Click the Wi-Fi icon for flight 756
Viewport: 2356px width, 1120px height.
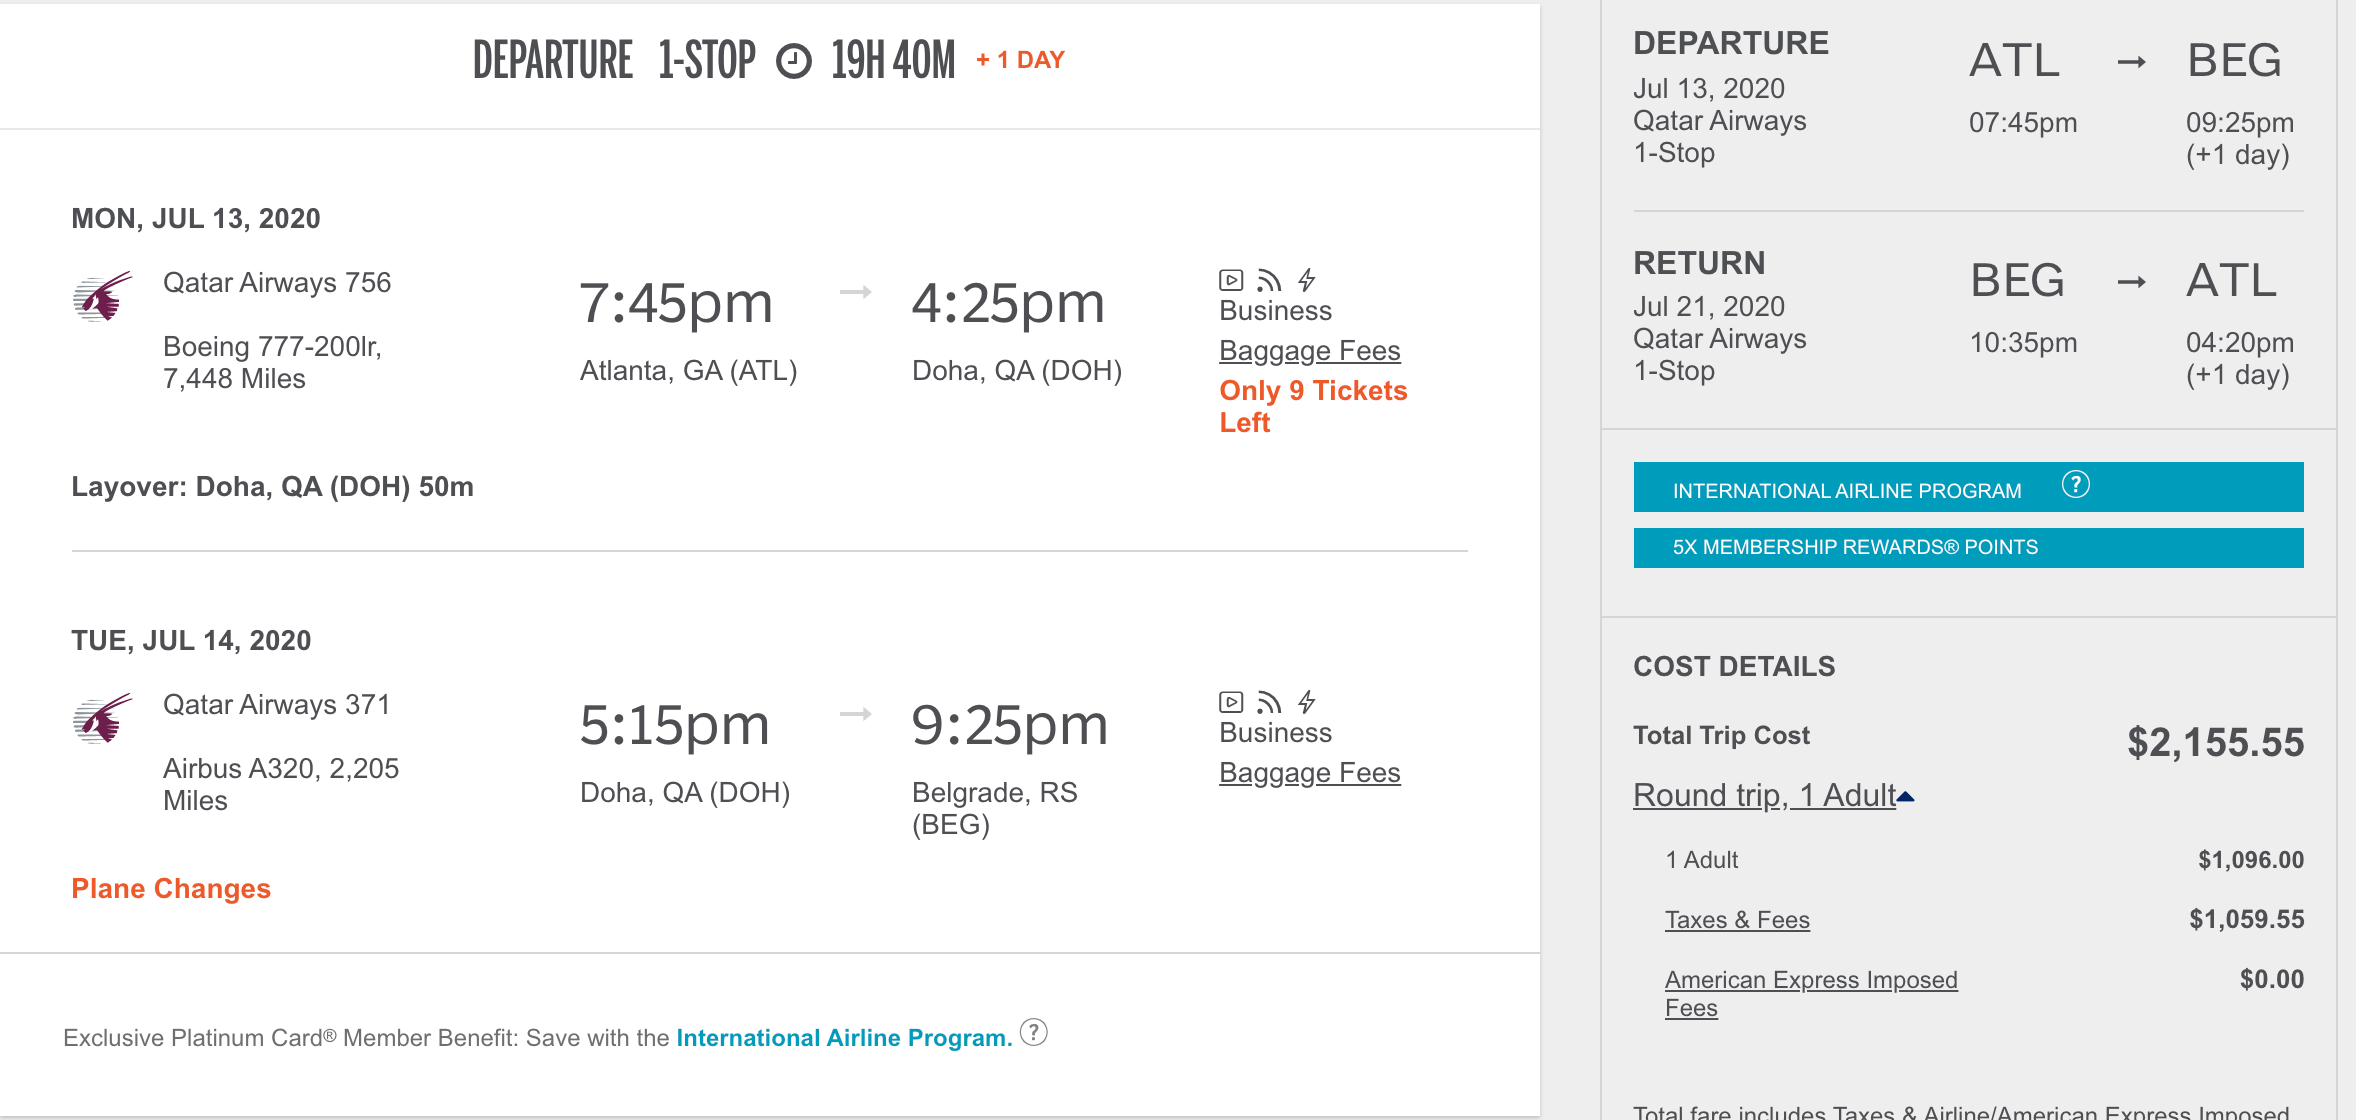click(x=1269, y=280)
